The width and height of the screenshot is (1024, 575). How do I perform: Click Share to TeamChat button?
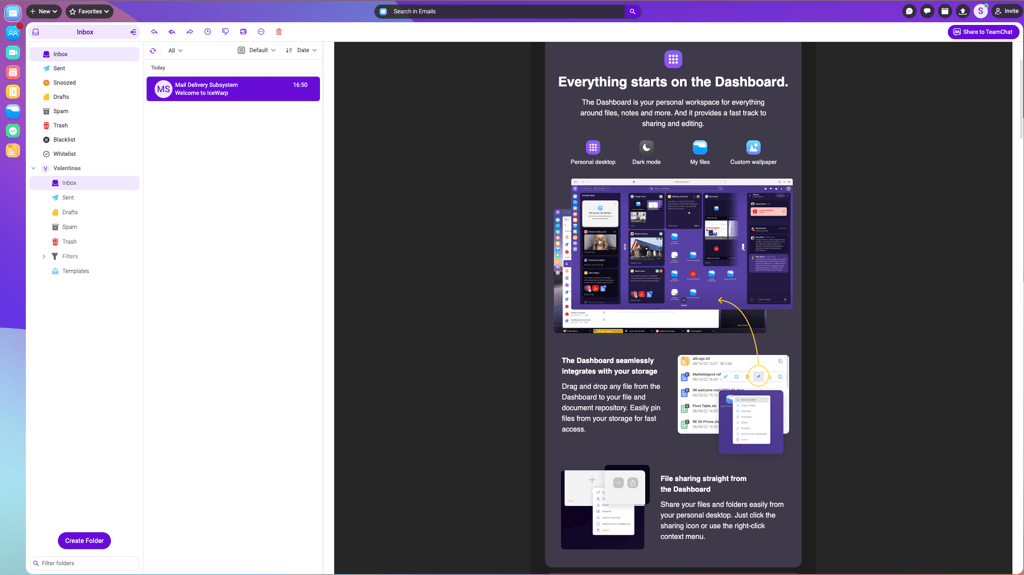tap(983, 31)
